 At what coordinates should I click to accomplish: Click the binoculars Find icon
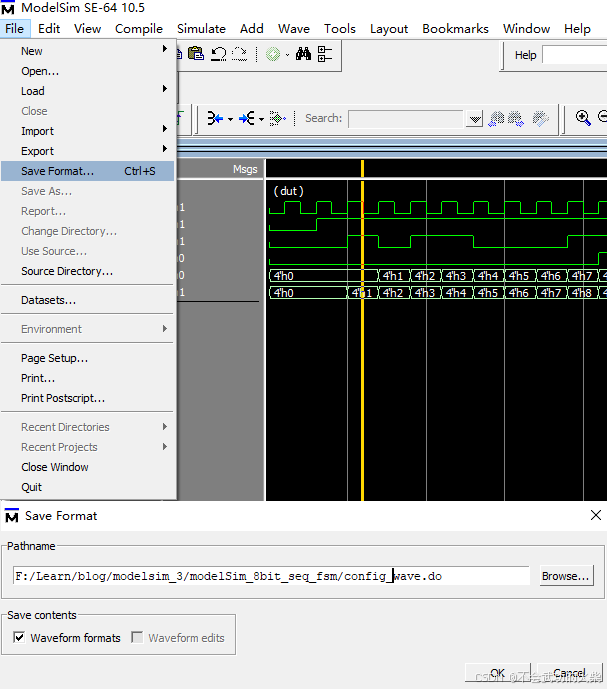303,54
